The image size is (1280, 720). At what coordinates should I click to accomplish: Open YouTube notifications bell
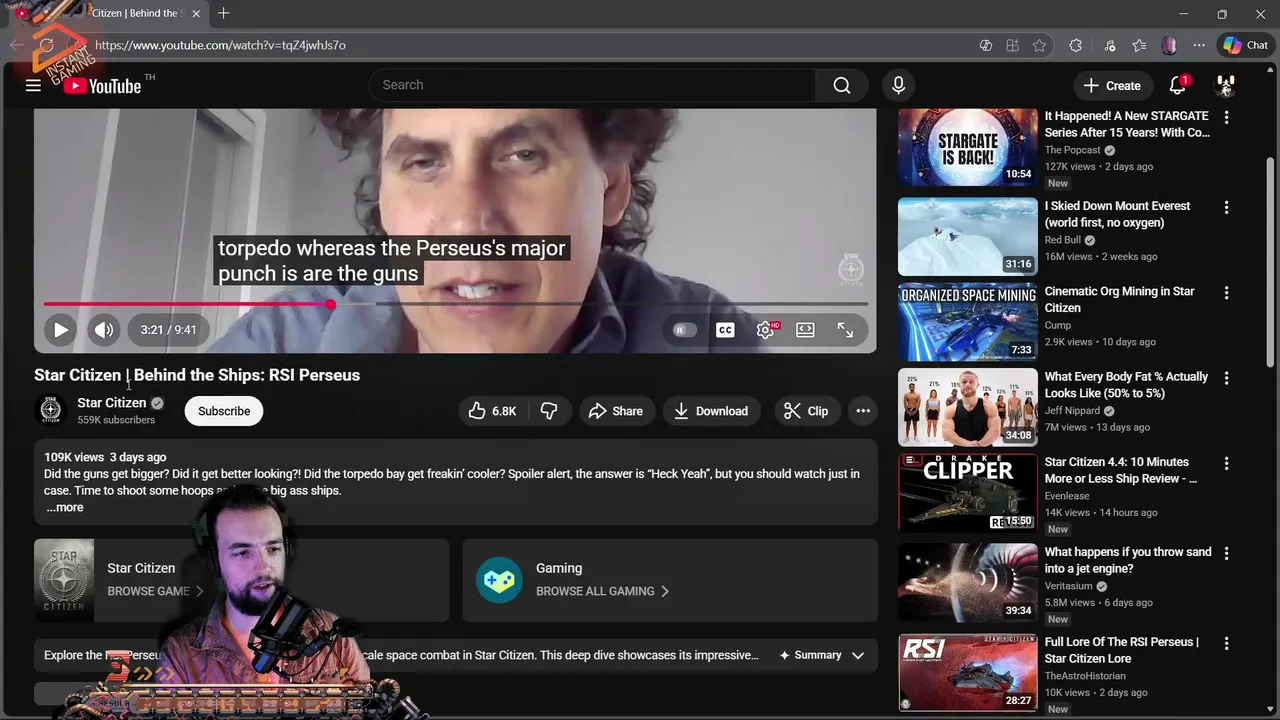pos(1178,85)
